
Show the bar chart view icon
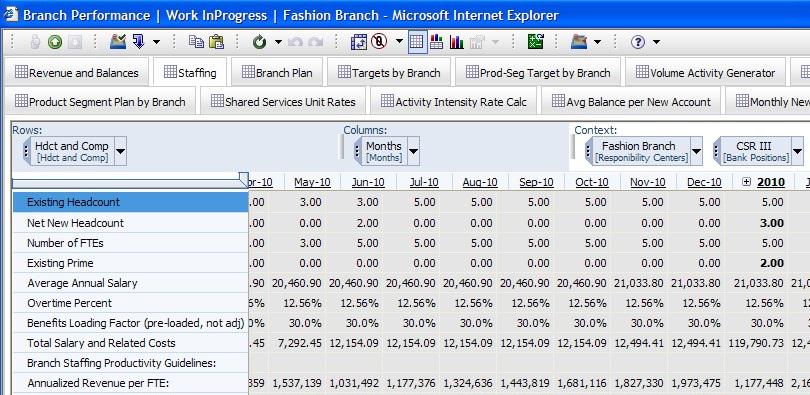click(457, 42)
